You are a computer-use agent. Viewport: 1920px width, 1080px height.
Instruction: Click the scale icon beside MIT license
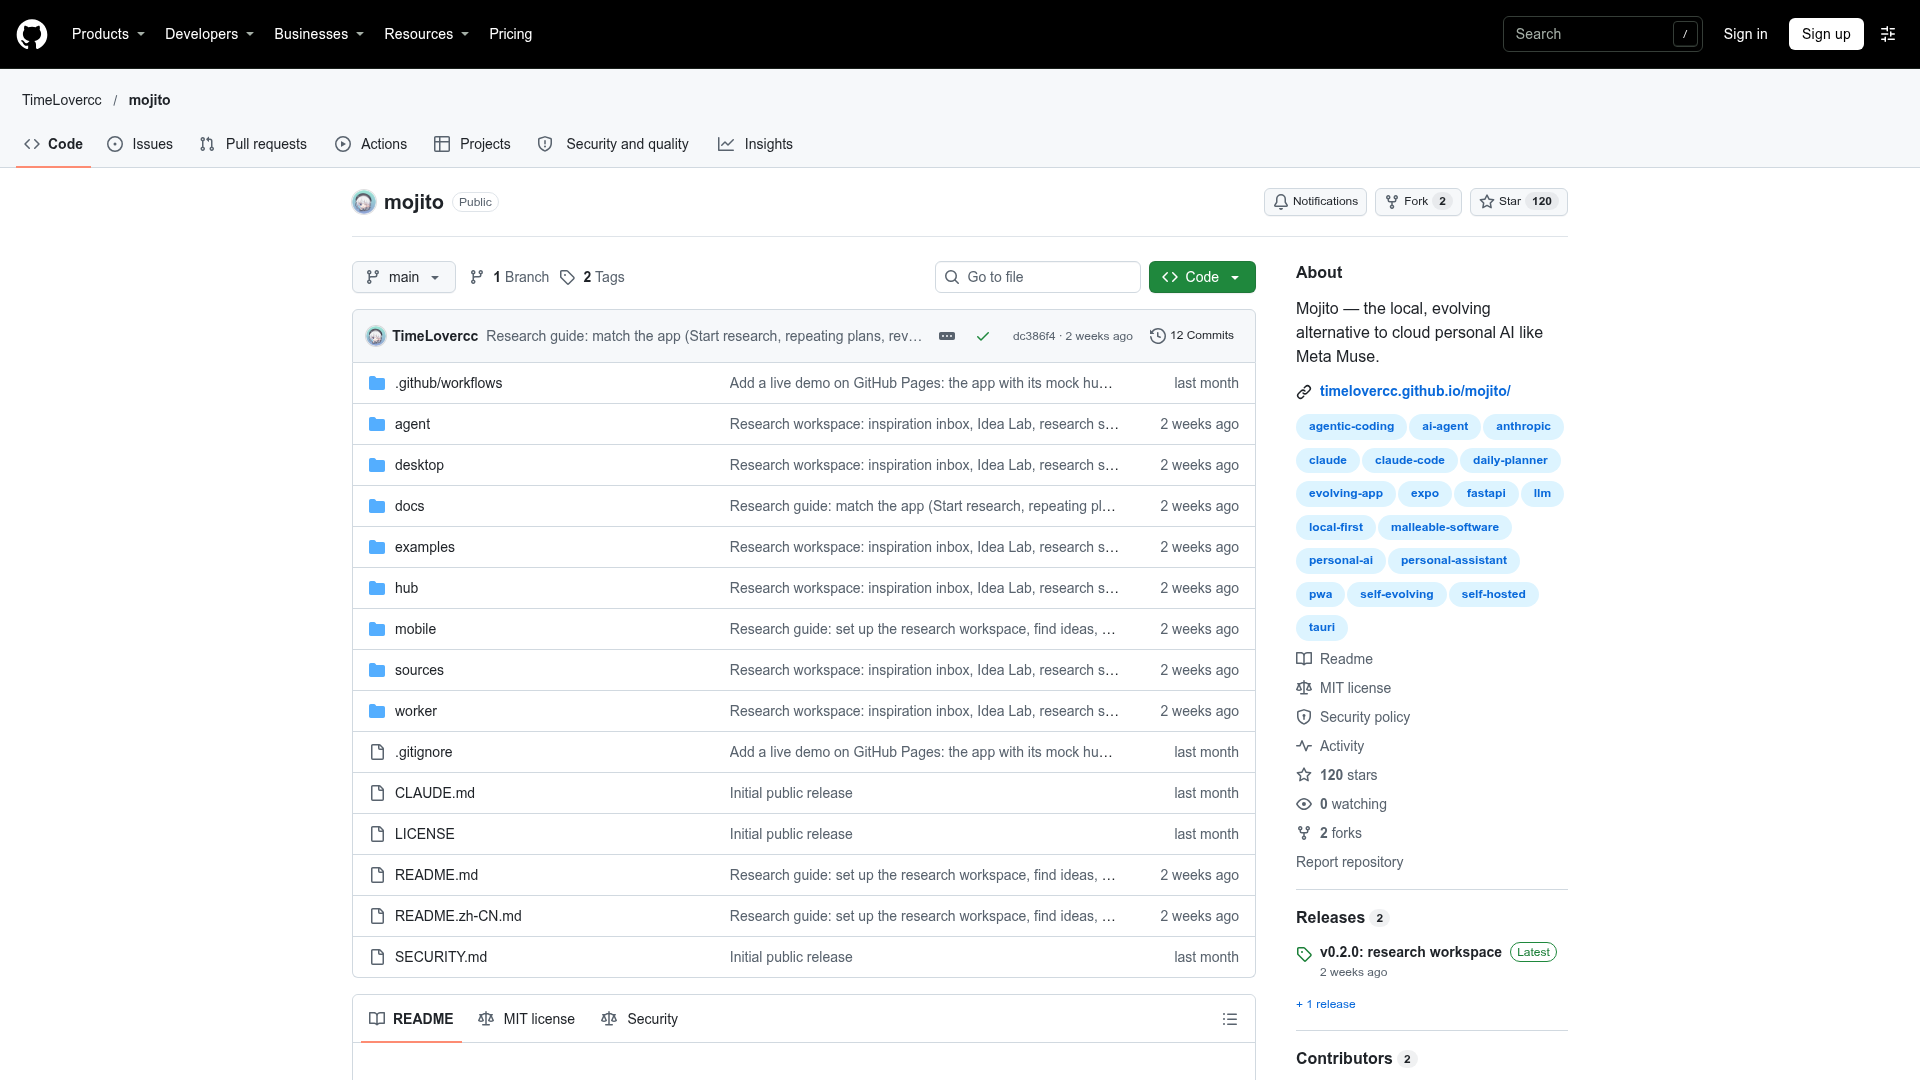point(1304,688)
